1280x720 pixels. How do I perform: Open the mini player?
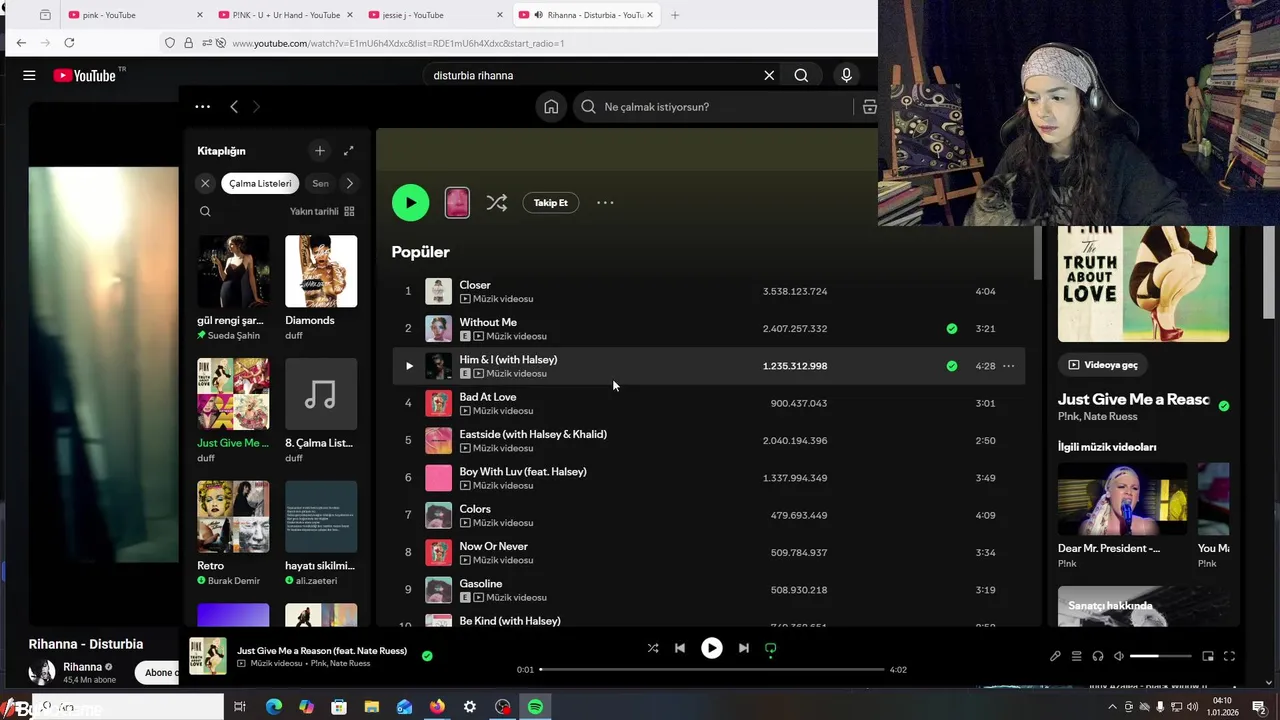1208,656
